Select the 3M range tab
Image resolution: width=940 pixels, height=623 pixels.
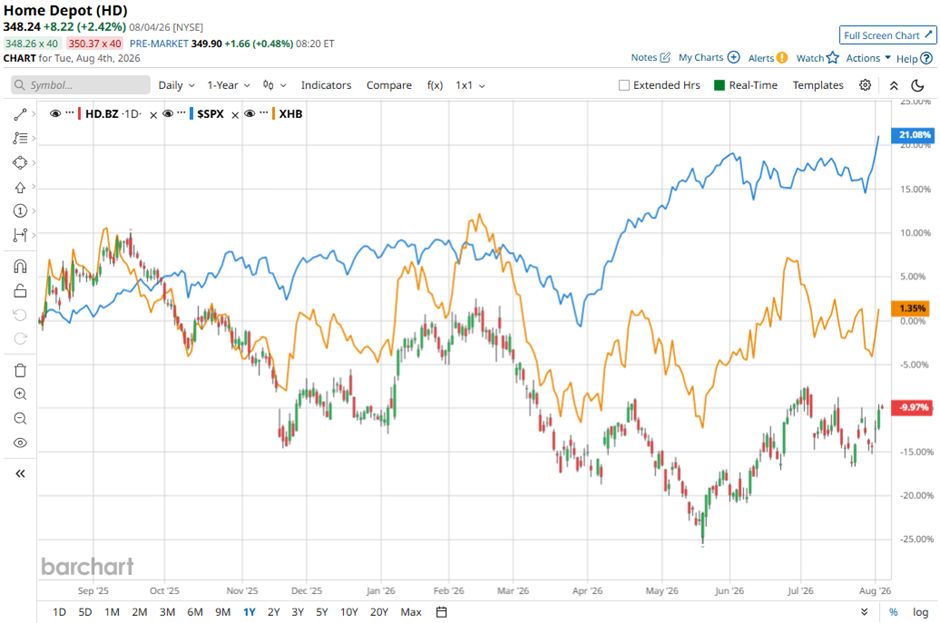(167, 612)
